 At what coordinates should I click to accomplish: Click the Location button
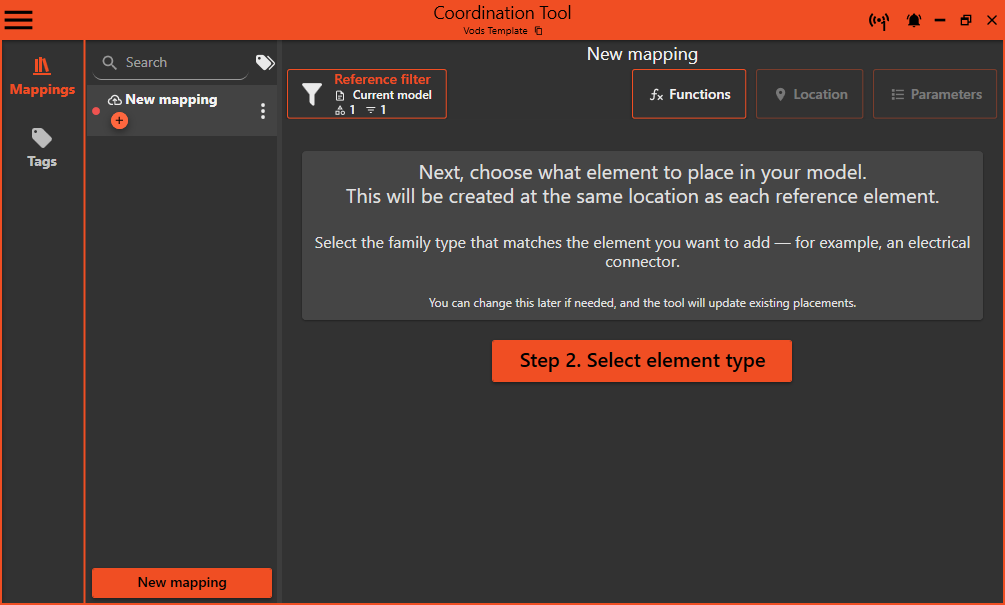(x=809, y=94)
